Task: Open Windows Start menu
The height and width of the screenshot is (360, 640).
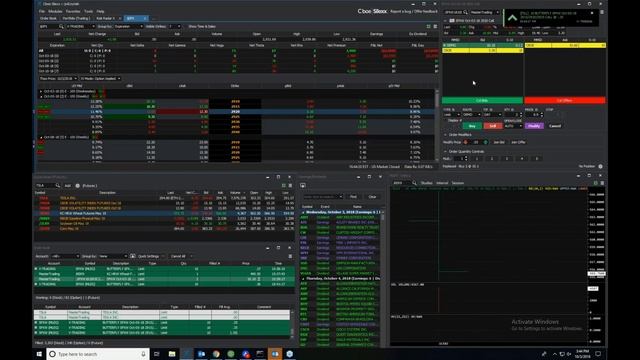Action: [x=39, y=354]
